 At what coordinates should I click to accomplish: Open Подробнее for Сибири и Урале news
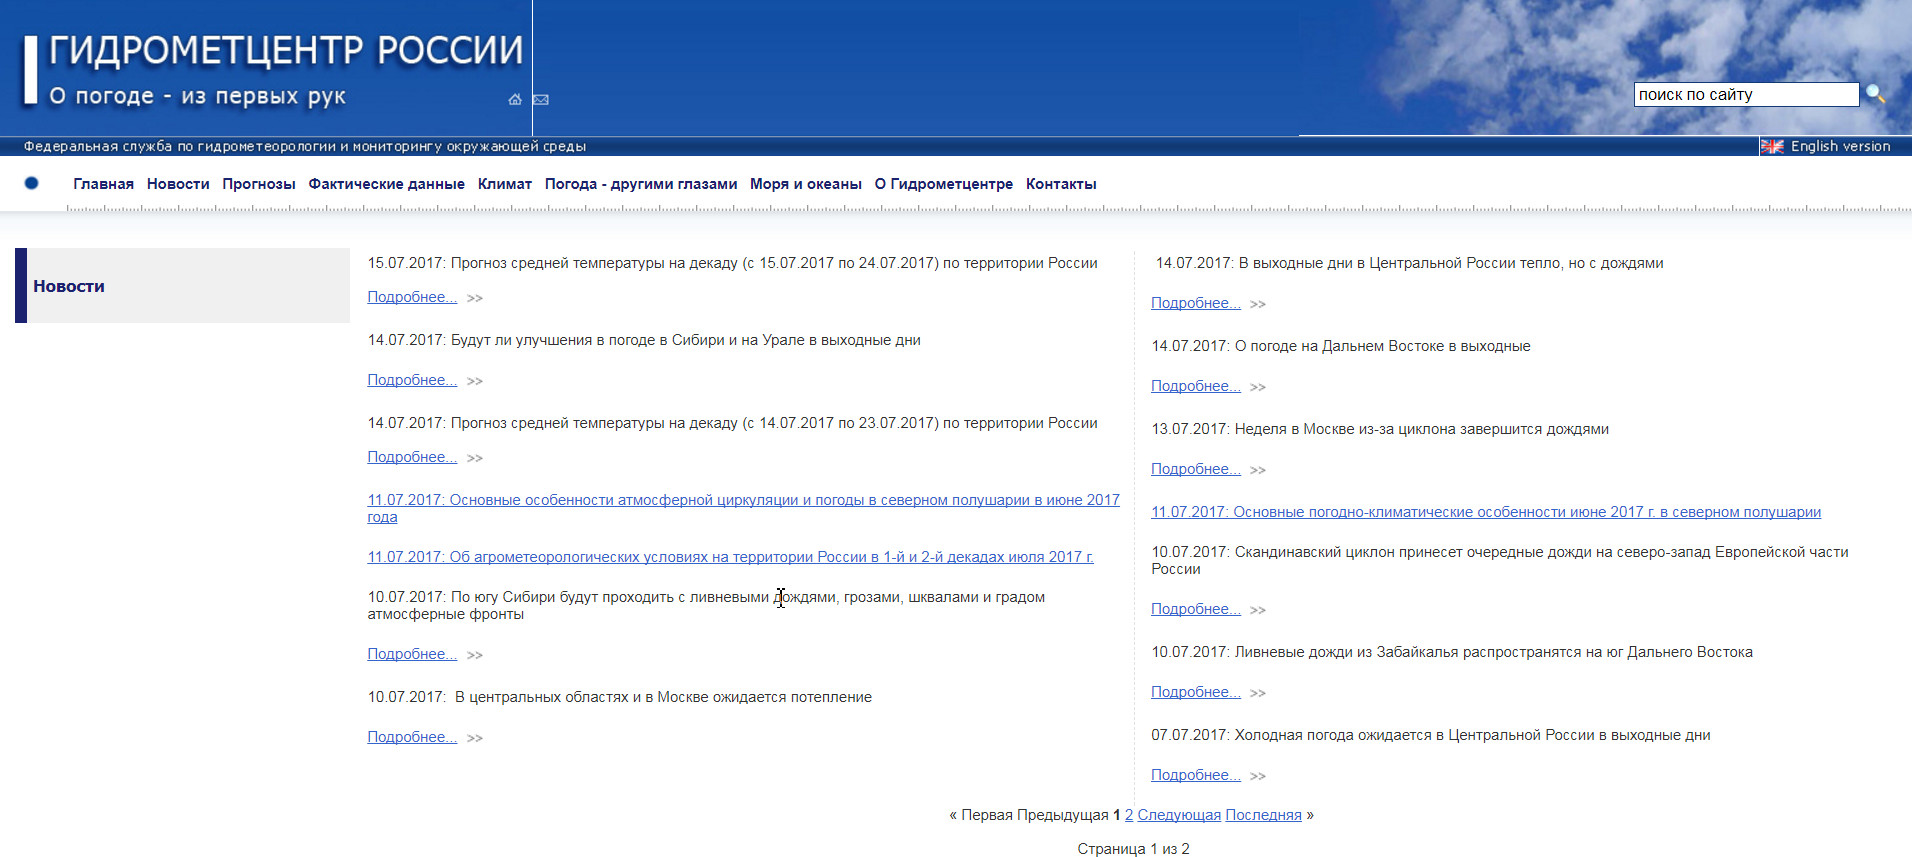(412, 380)
